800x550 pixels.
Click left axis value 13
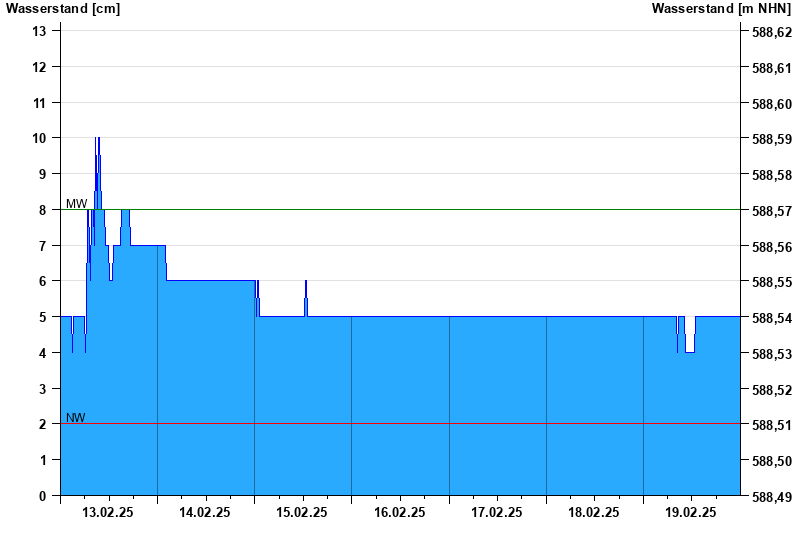39,31
